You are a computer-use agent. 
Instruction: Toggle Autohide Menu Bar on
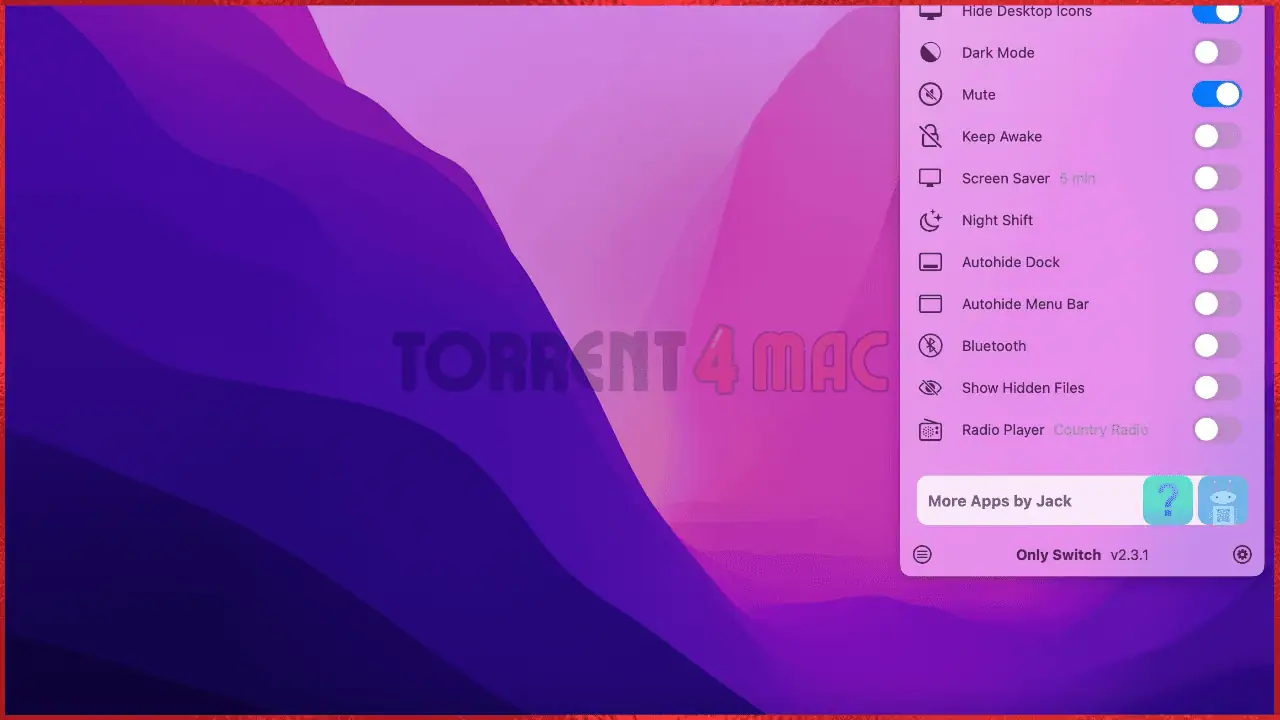point(1217,304)
